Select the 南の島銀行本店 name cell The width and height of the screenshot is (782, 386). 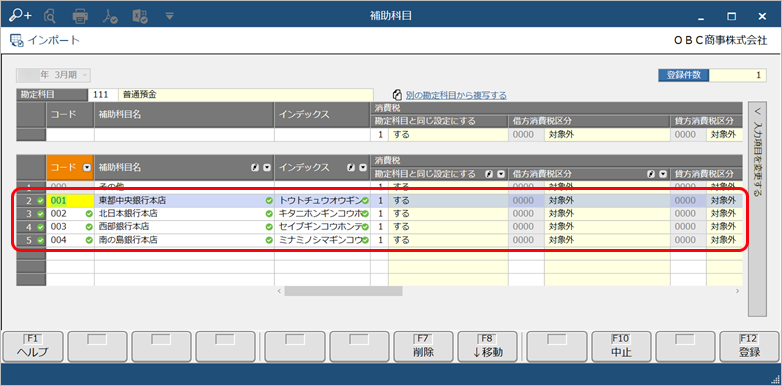pos(184,240)
